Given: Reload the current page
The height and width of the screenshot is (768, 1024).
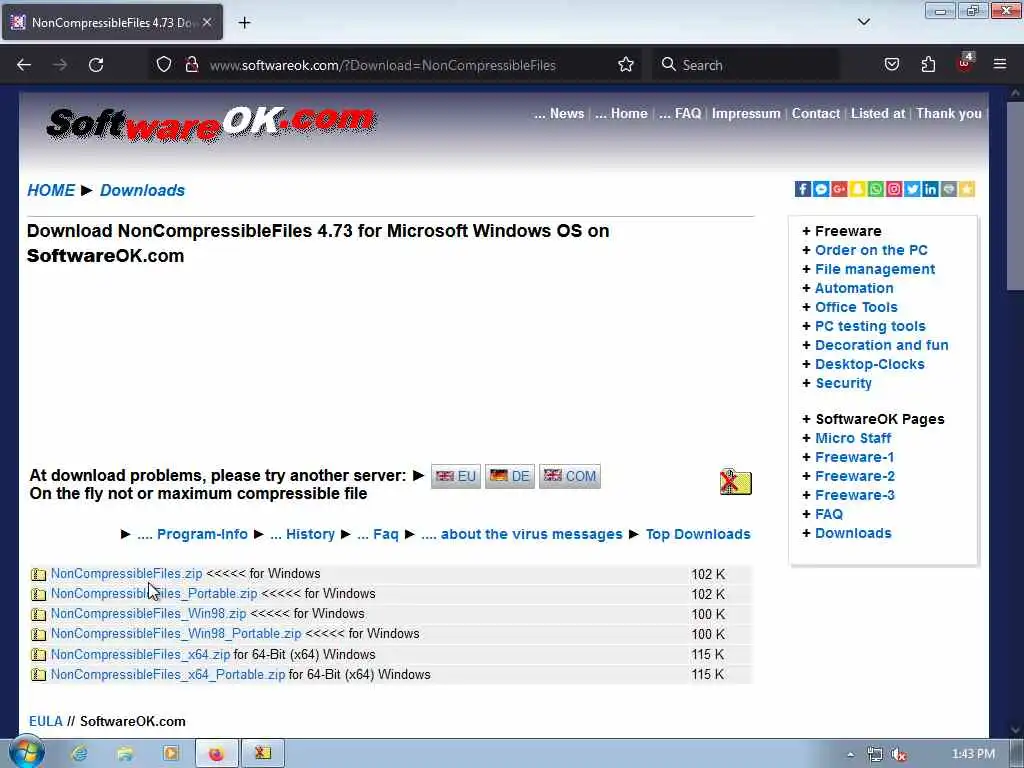Looking at the screenshot, I should click(96, 65).
